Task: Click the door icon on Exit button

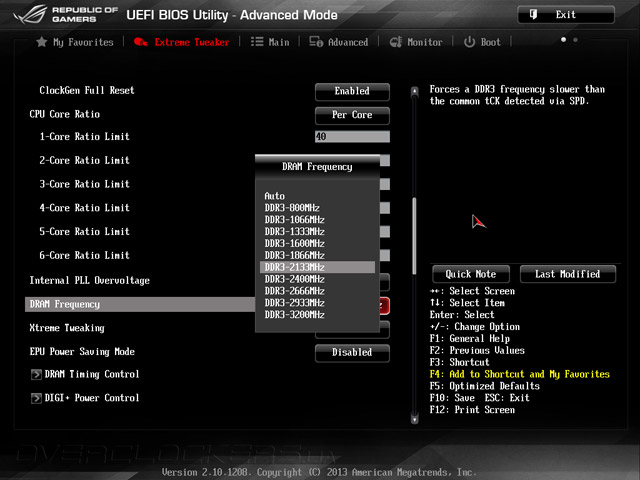Action: point(533,15)
